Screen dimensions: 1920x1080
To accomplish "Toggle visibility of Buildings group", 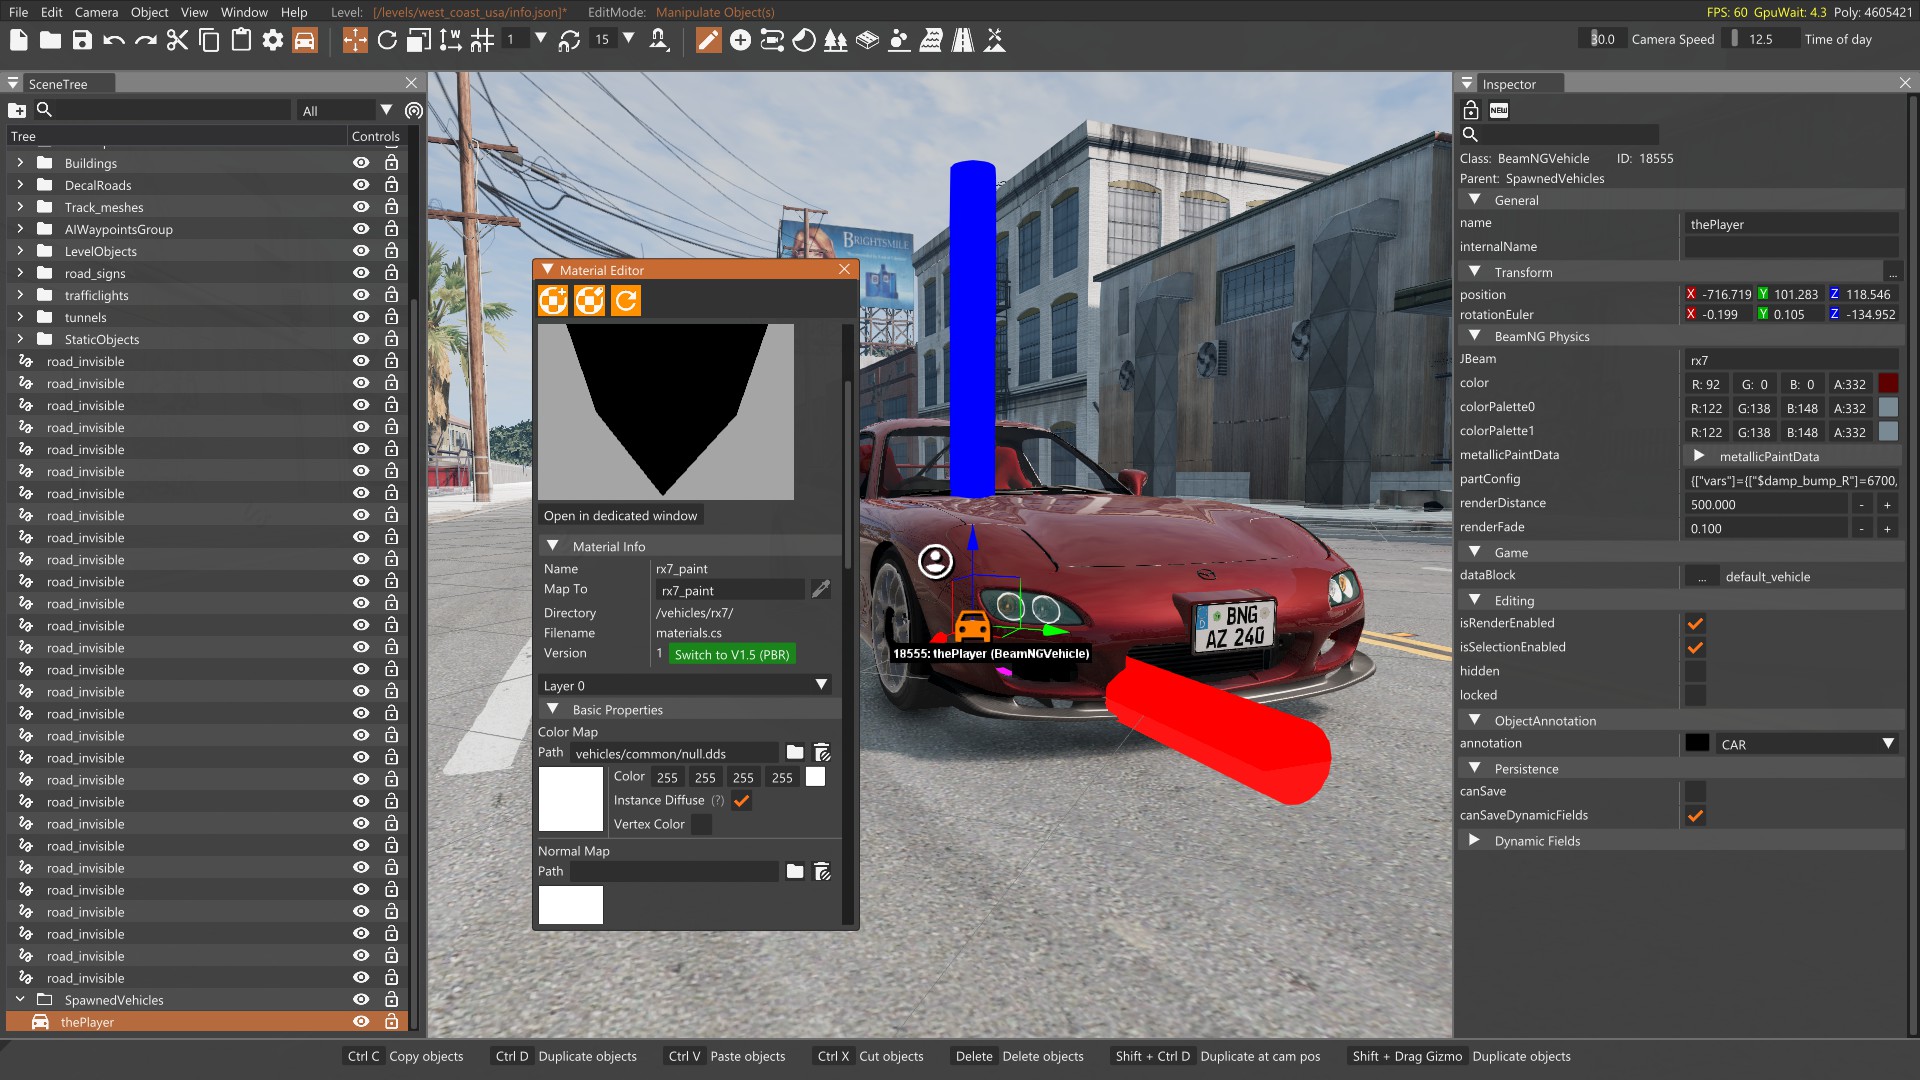I will [361, 163].
